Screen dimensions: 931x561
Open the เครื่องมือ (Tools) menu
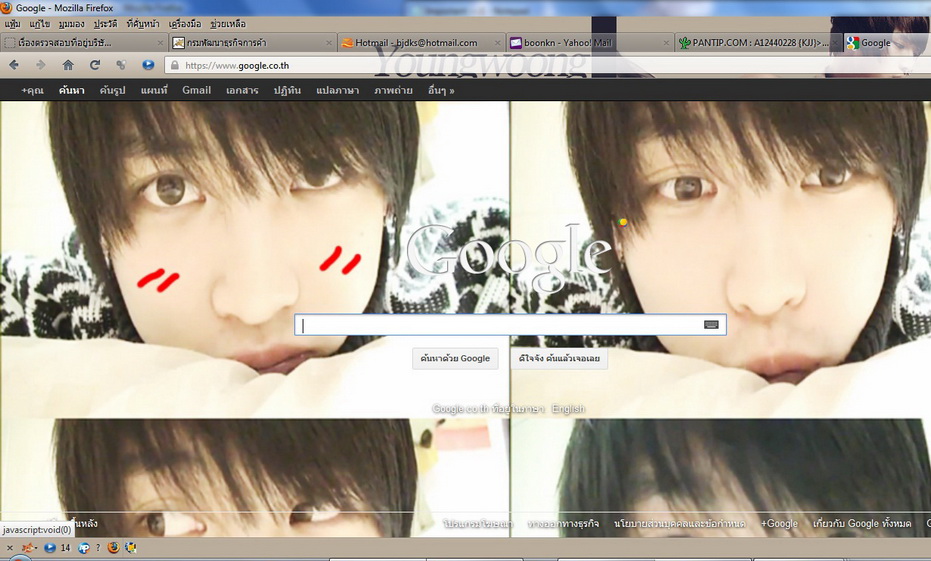tap(185, 24)
